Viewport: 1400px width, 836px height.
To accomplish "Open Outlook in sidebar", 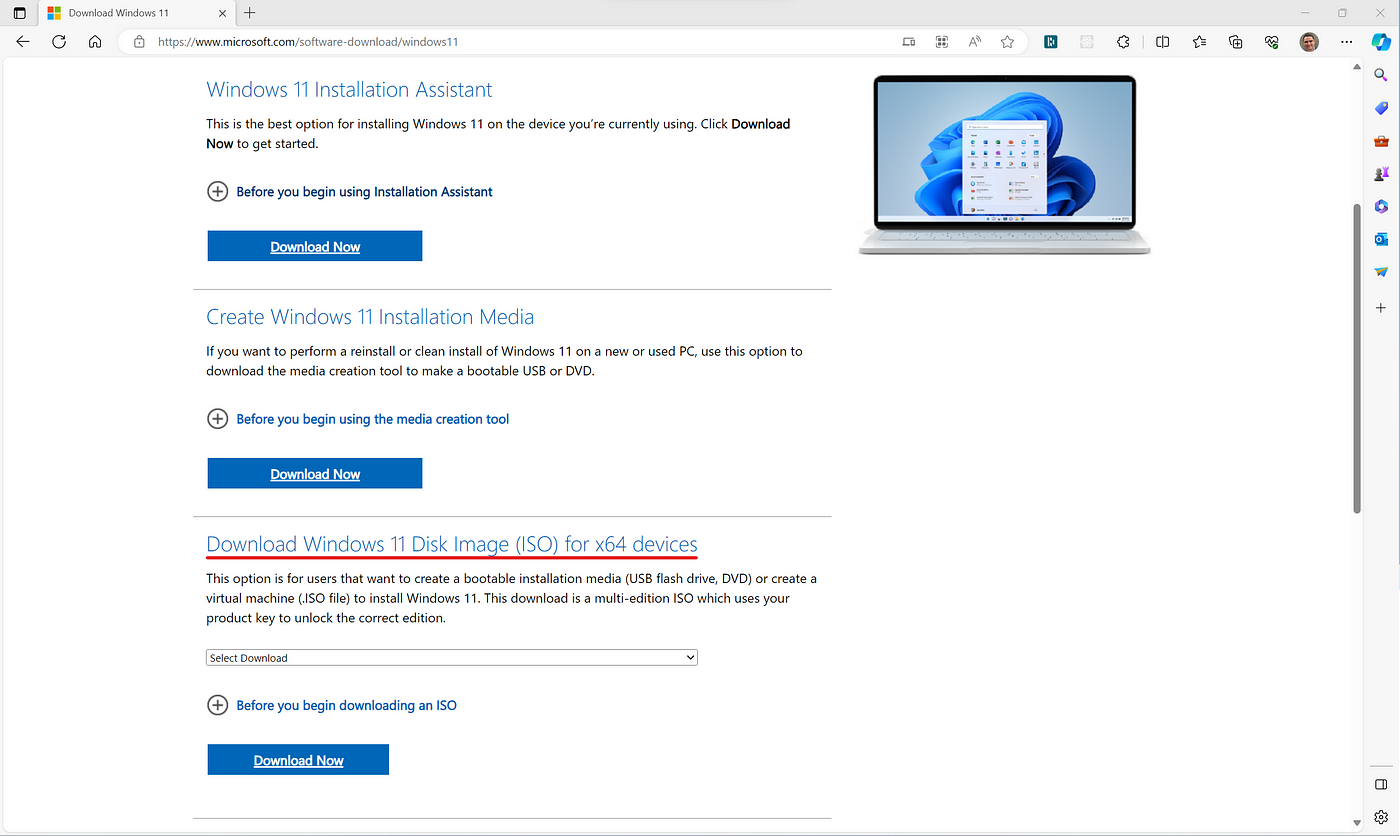I will coord(1381,240).
